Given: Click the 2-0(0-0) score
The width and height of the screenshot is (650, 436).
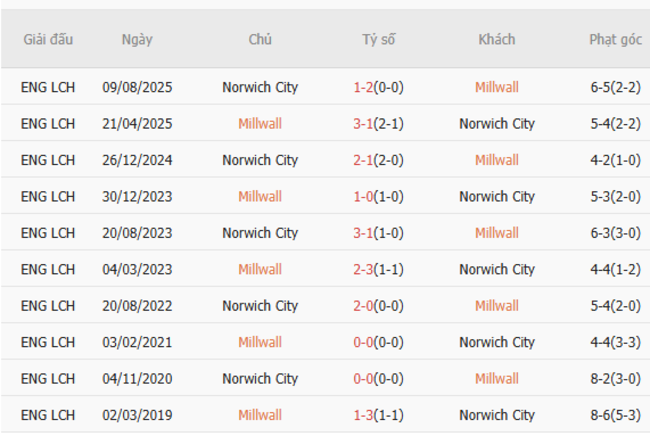Looking at the screenshot, I should click(379, 306).
